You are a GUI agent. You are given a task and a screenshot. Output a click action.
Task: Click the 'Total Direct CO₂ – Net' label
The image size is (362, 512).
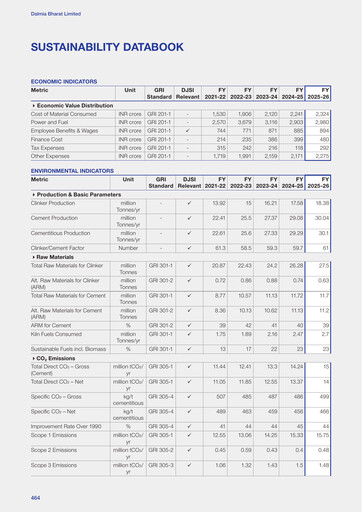(57, 382)
